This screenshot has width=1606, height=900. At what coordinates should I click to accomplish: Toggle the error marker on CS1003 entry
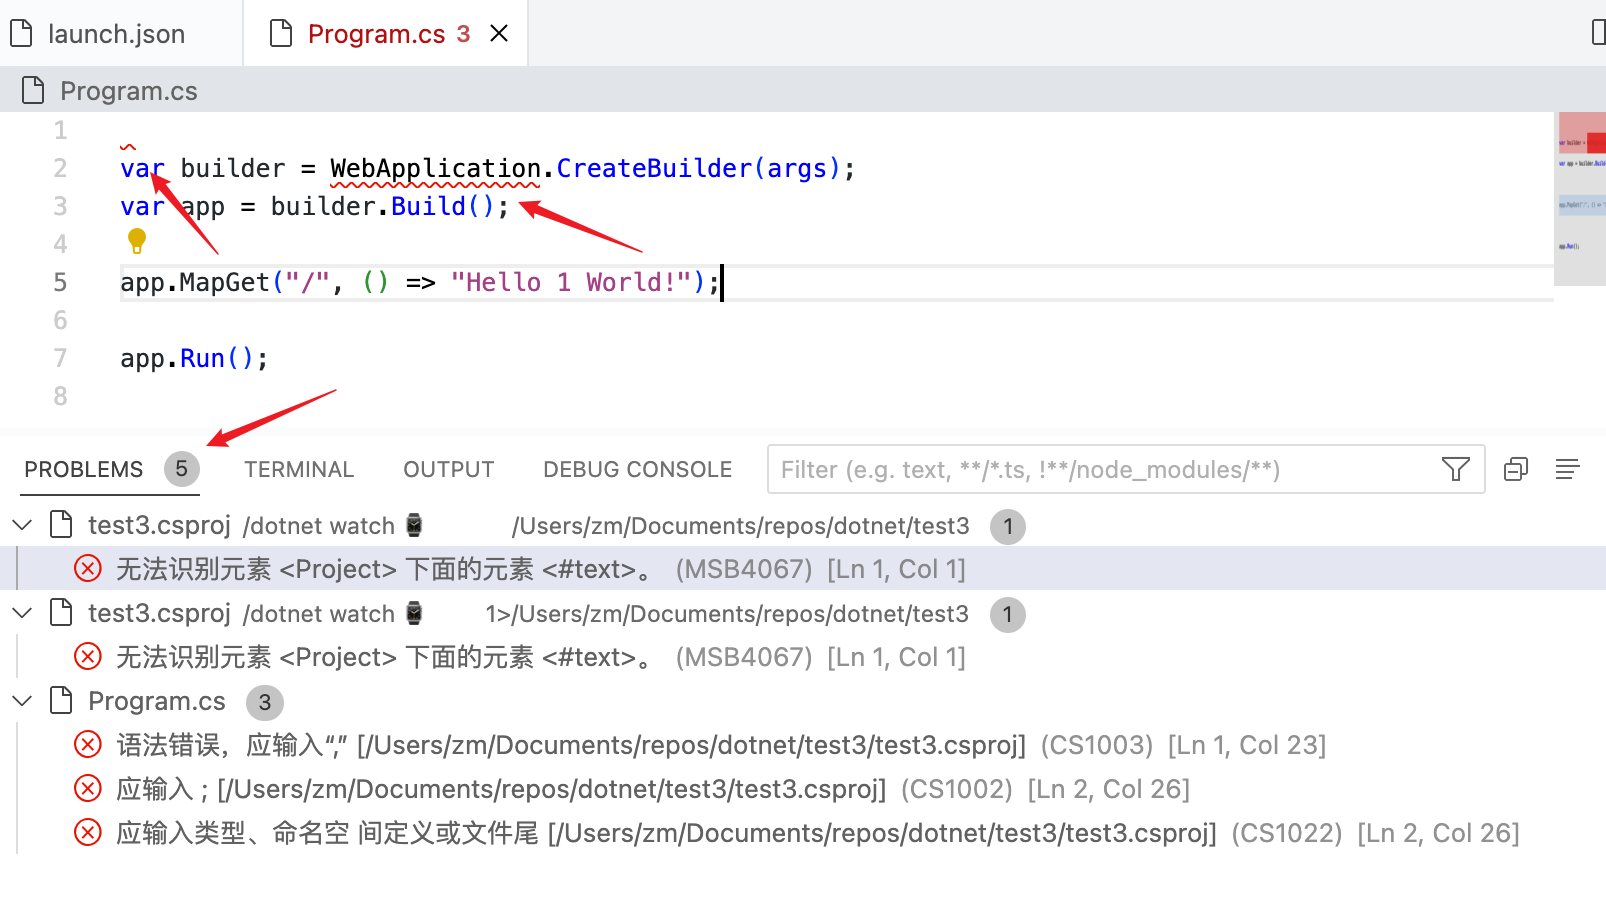pyautogui.click(x=87, y=744)
